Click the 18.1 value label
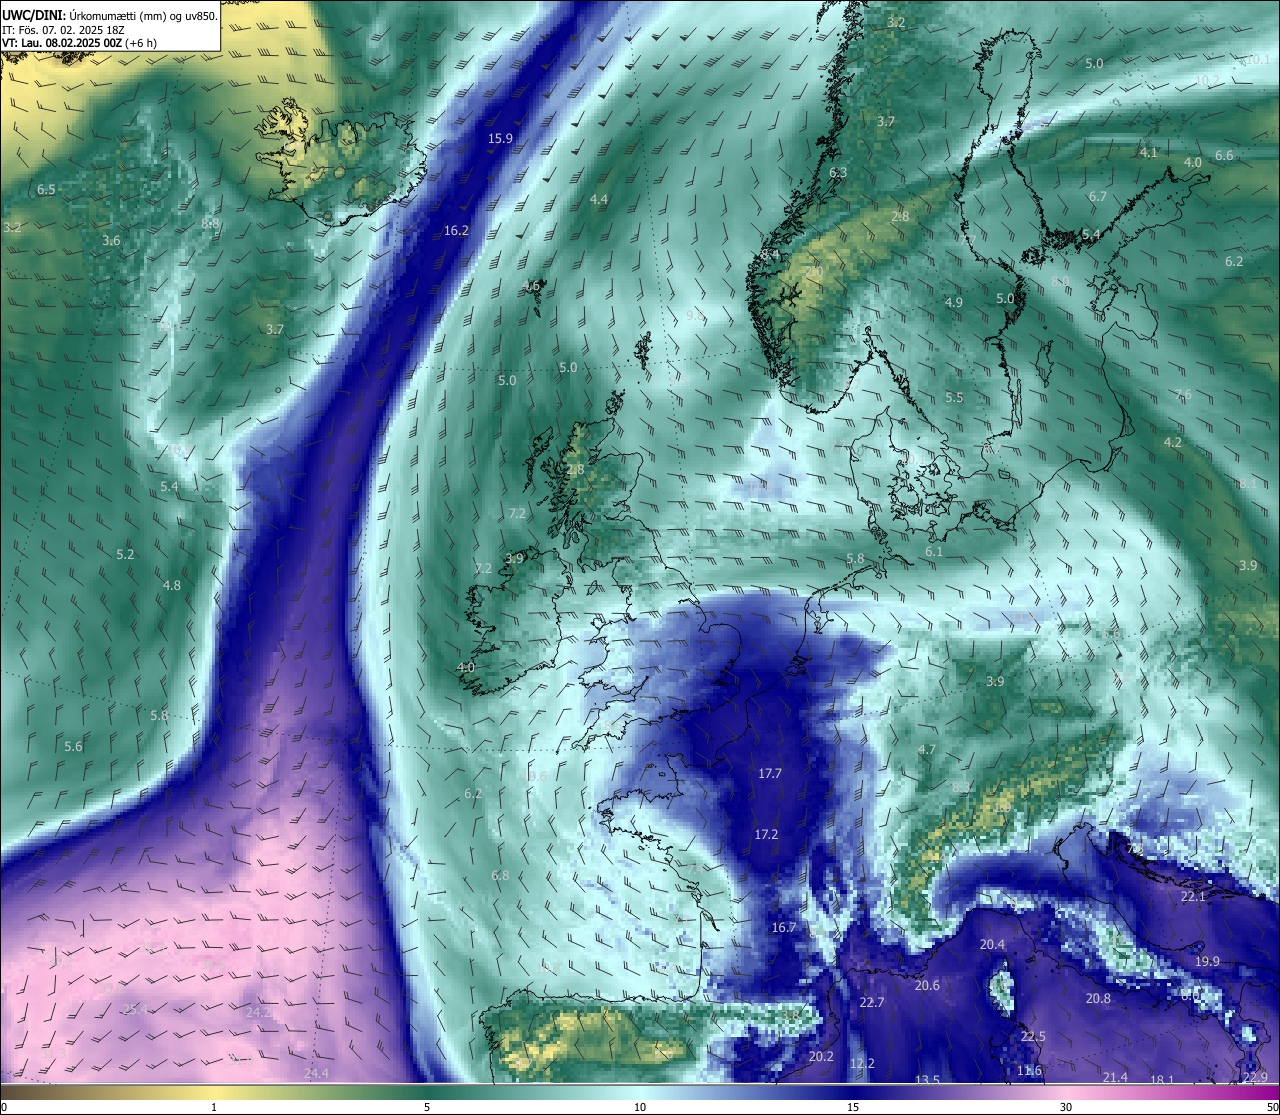The height and width of the screenshot is (1115, 1280). [x=1162, y=1080]
